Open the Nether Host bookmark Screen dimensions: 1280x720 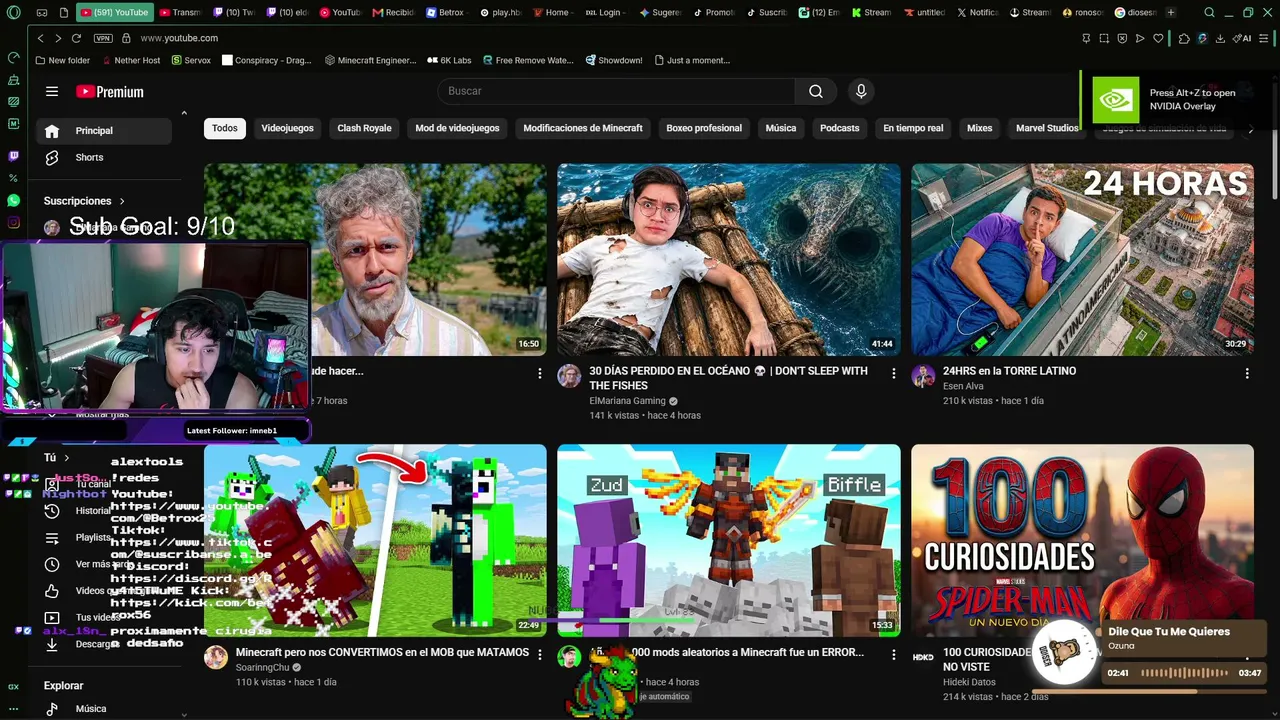point(130,60)
